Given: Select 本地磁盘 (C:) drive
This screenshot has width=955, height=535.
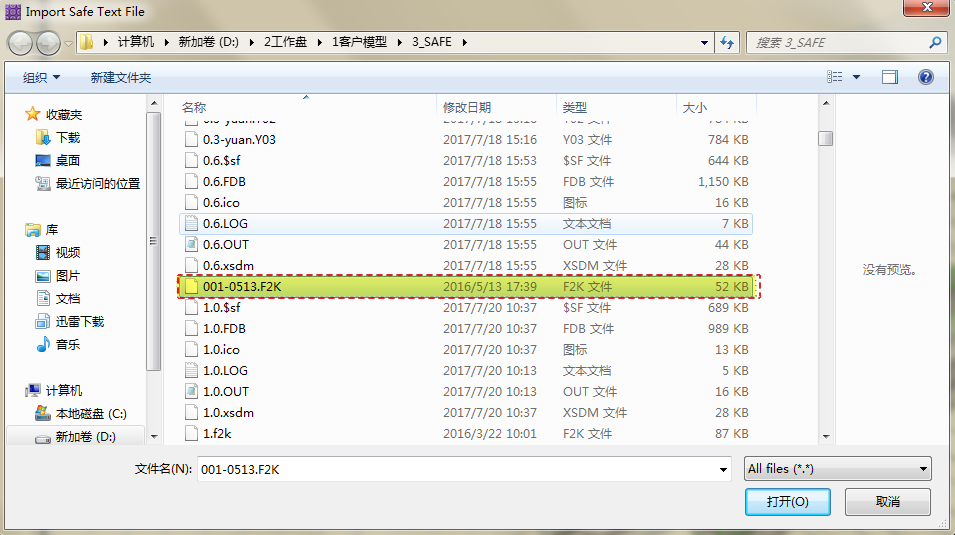Looking at the screenshot, I should (90, 413).
